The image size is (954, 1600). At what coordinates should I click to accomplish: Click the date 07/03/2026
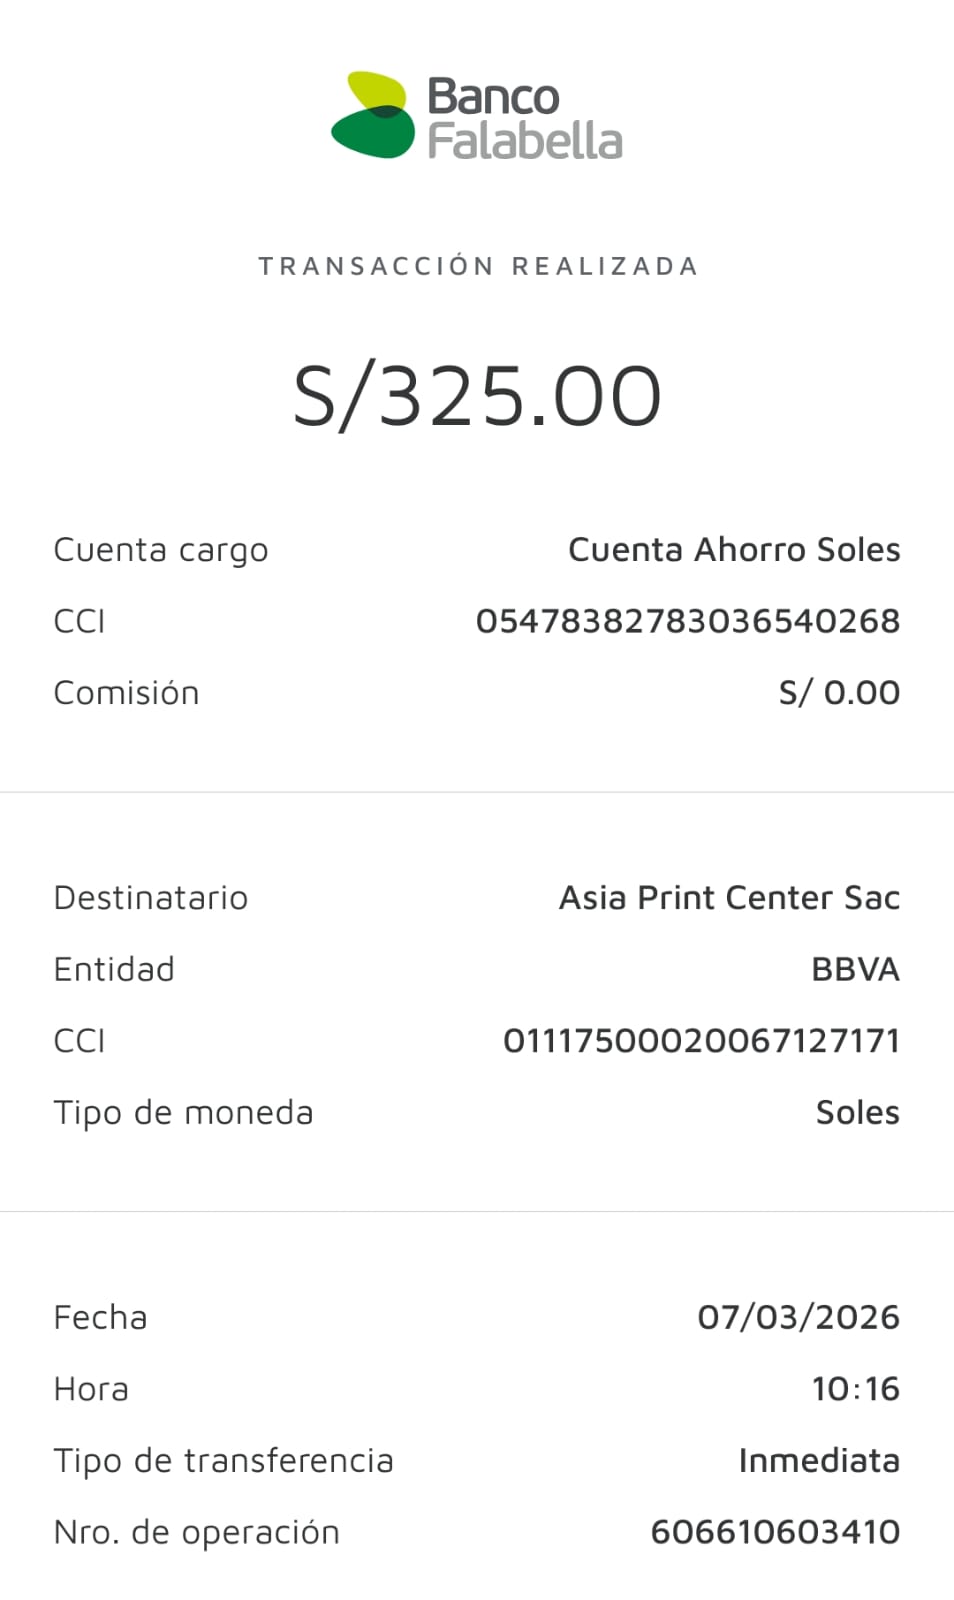tap(798, 1317)
